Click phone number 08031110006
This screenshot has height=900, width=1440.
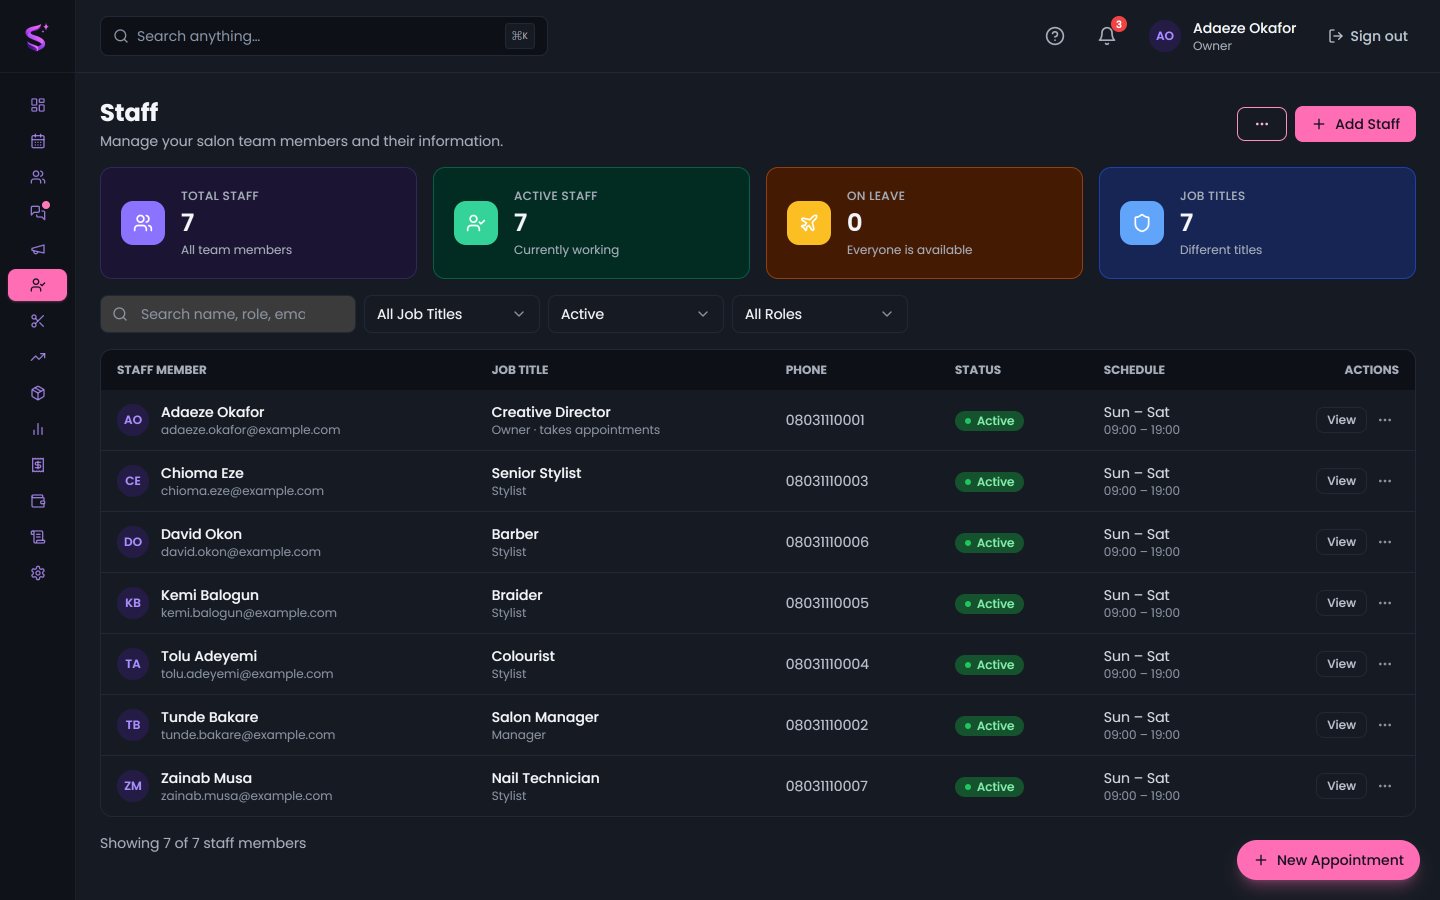[827, 542]
